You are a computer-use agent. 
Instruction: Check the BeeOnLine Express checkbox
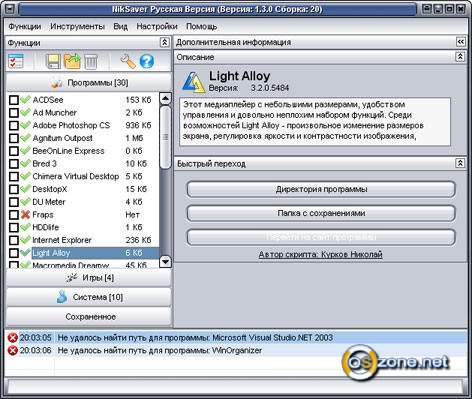pos(14,151)
